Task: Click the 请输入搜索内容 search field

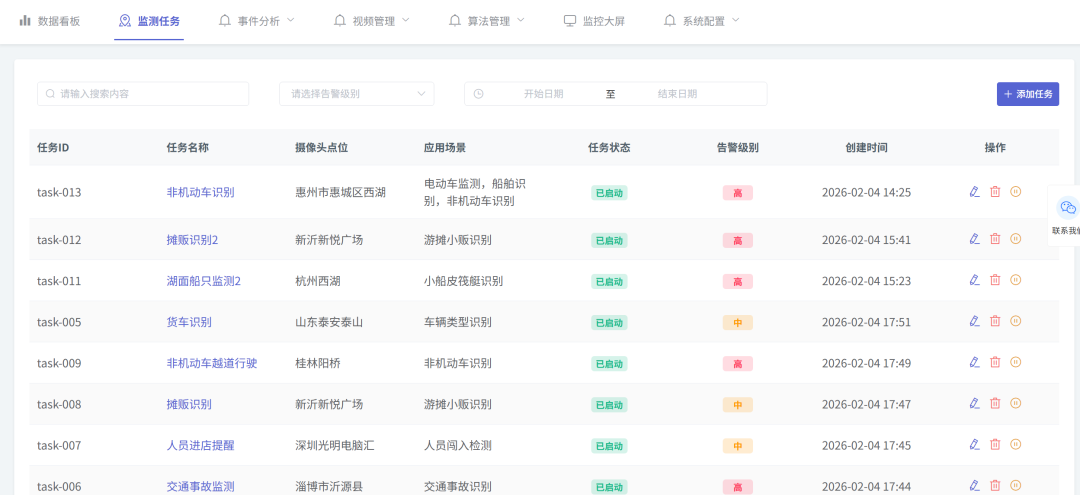Action: [x=143, y=94]
